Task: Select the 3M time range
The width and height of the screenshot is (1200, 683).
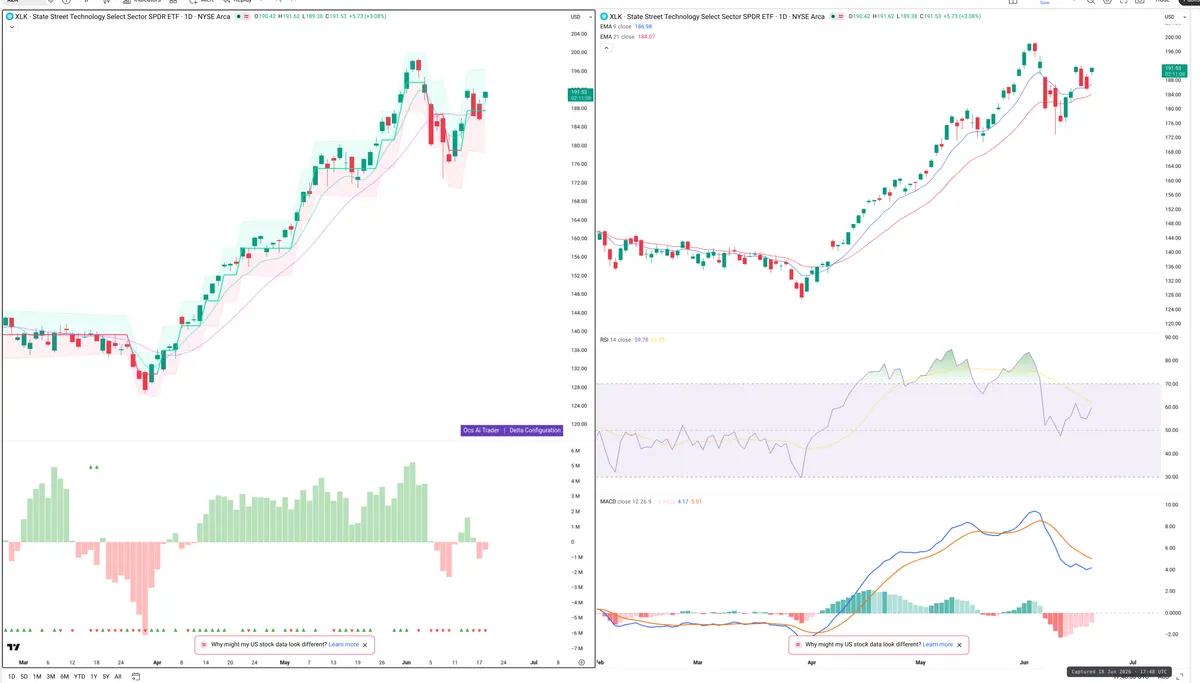Action: (51, 677)
